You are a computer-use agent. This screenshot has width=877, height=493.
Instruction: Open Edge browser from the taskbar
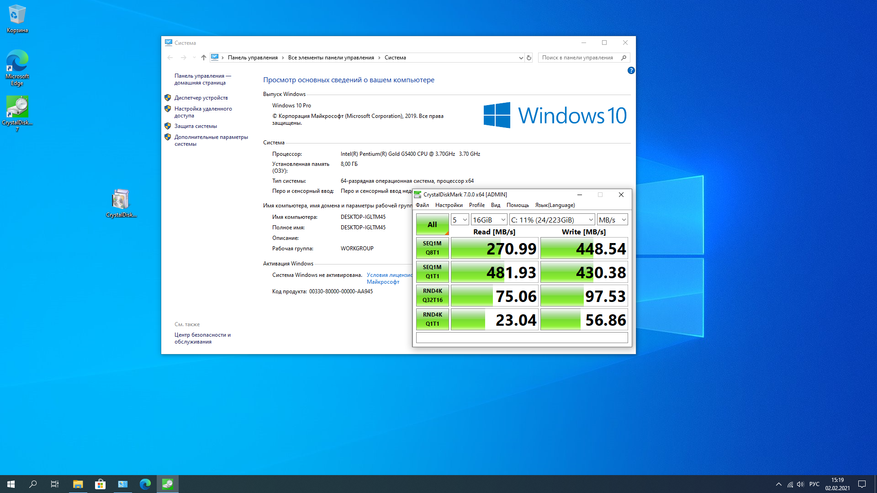[145, 484]
